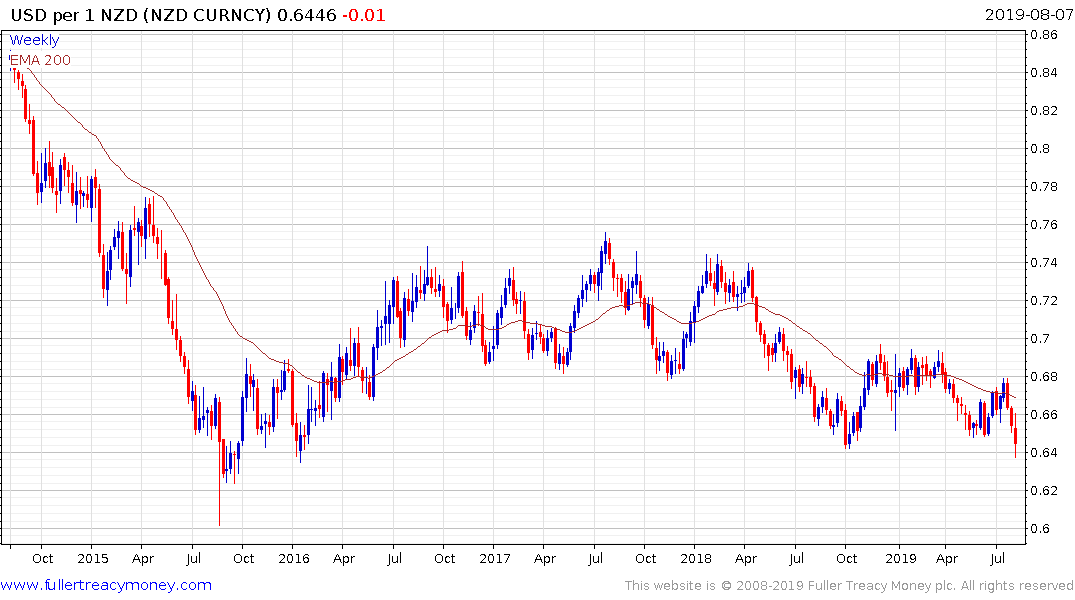The image size is (1075, 600).
Task: Select the 0.76 y-axis label
Action: click(1044, 225)
